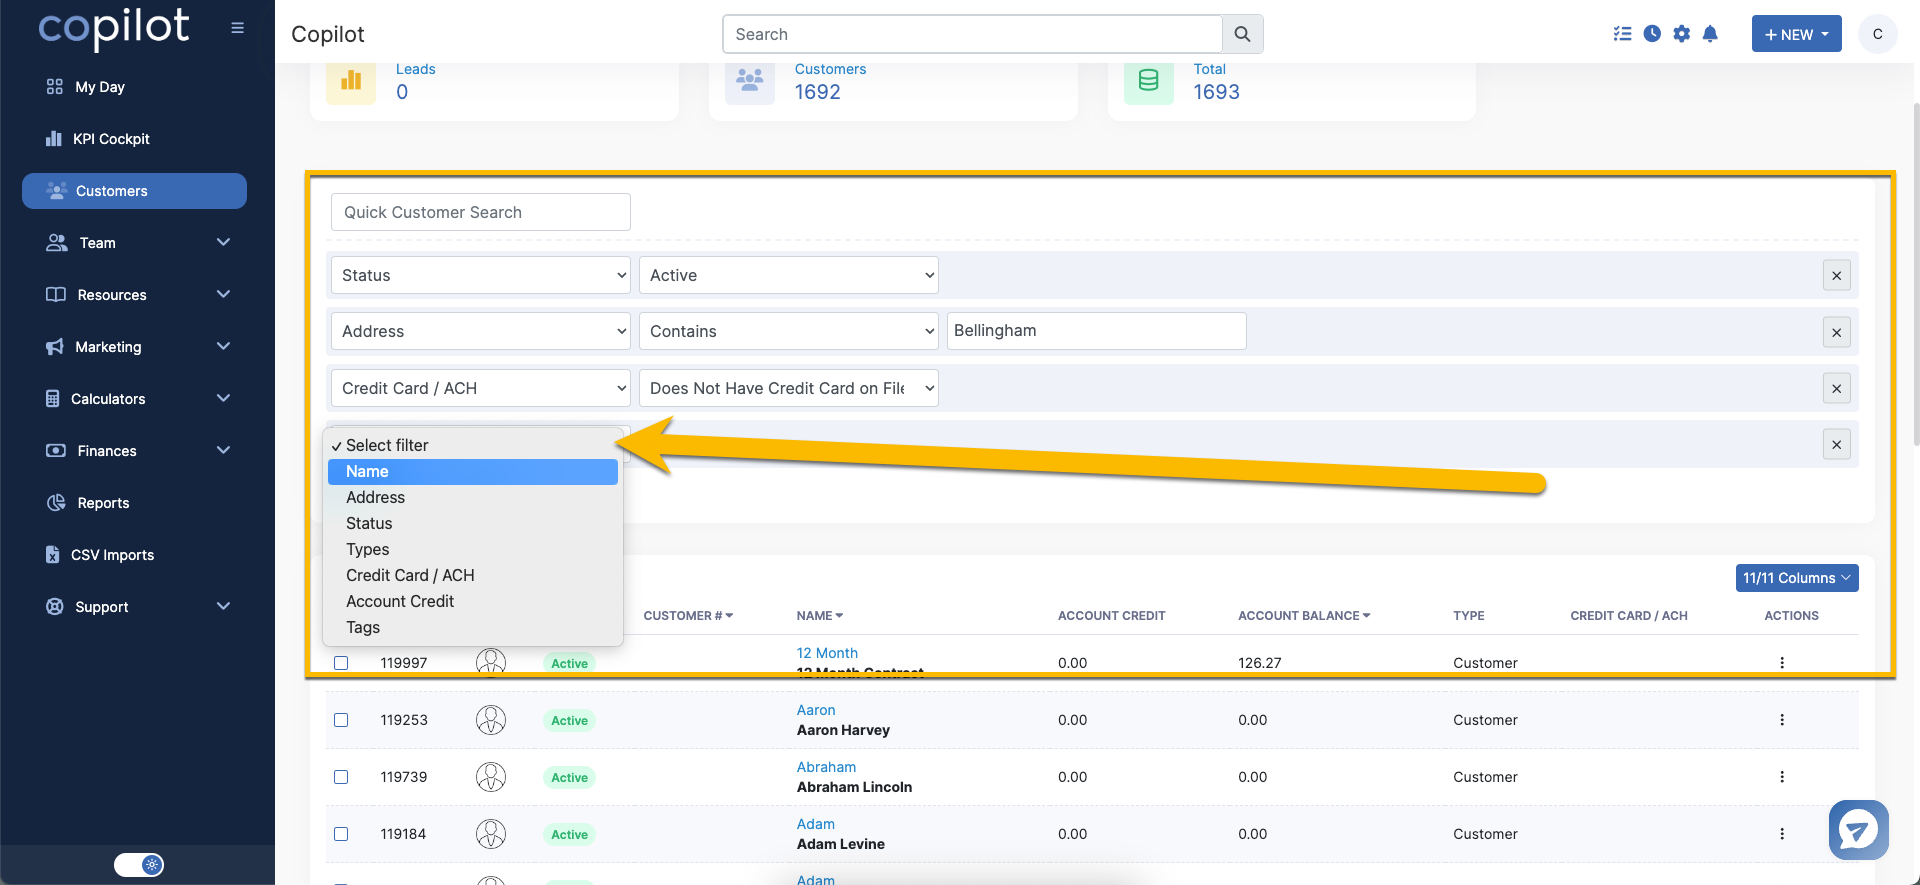Open Does Not Have Credit Card dropdown
Screen dimensions: 1920x885
[789, 388]
